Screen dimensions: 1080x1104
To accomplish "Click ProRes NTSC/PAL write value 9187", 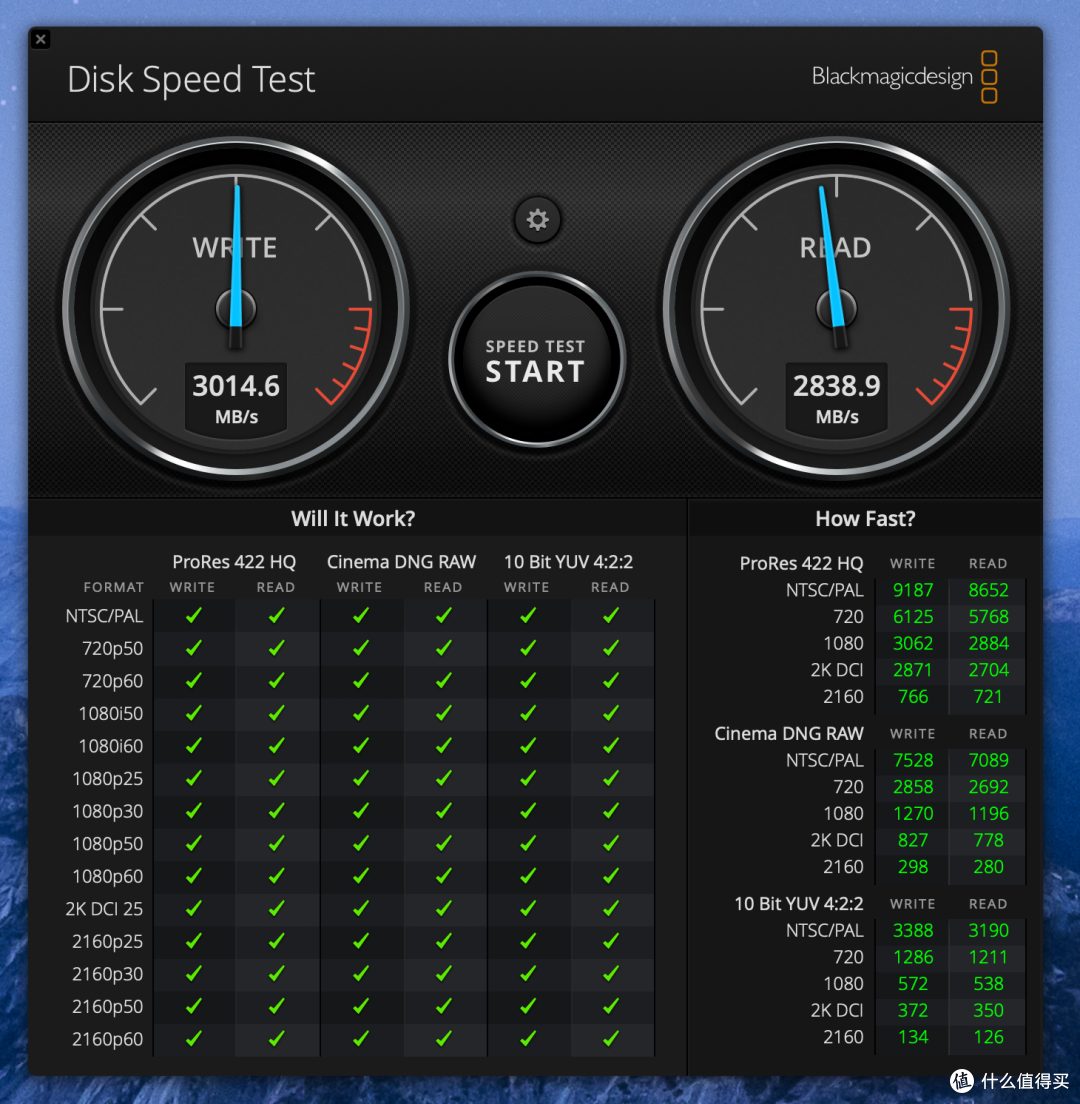I will tap(913, 590).
